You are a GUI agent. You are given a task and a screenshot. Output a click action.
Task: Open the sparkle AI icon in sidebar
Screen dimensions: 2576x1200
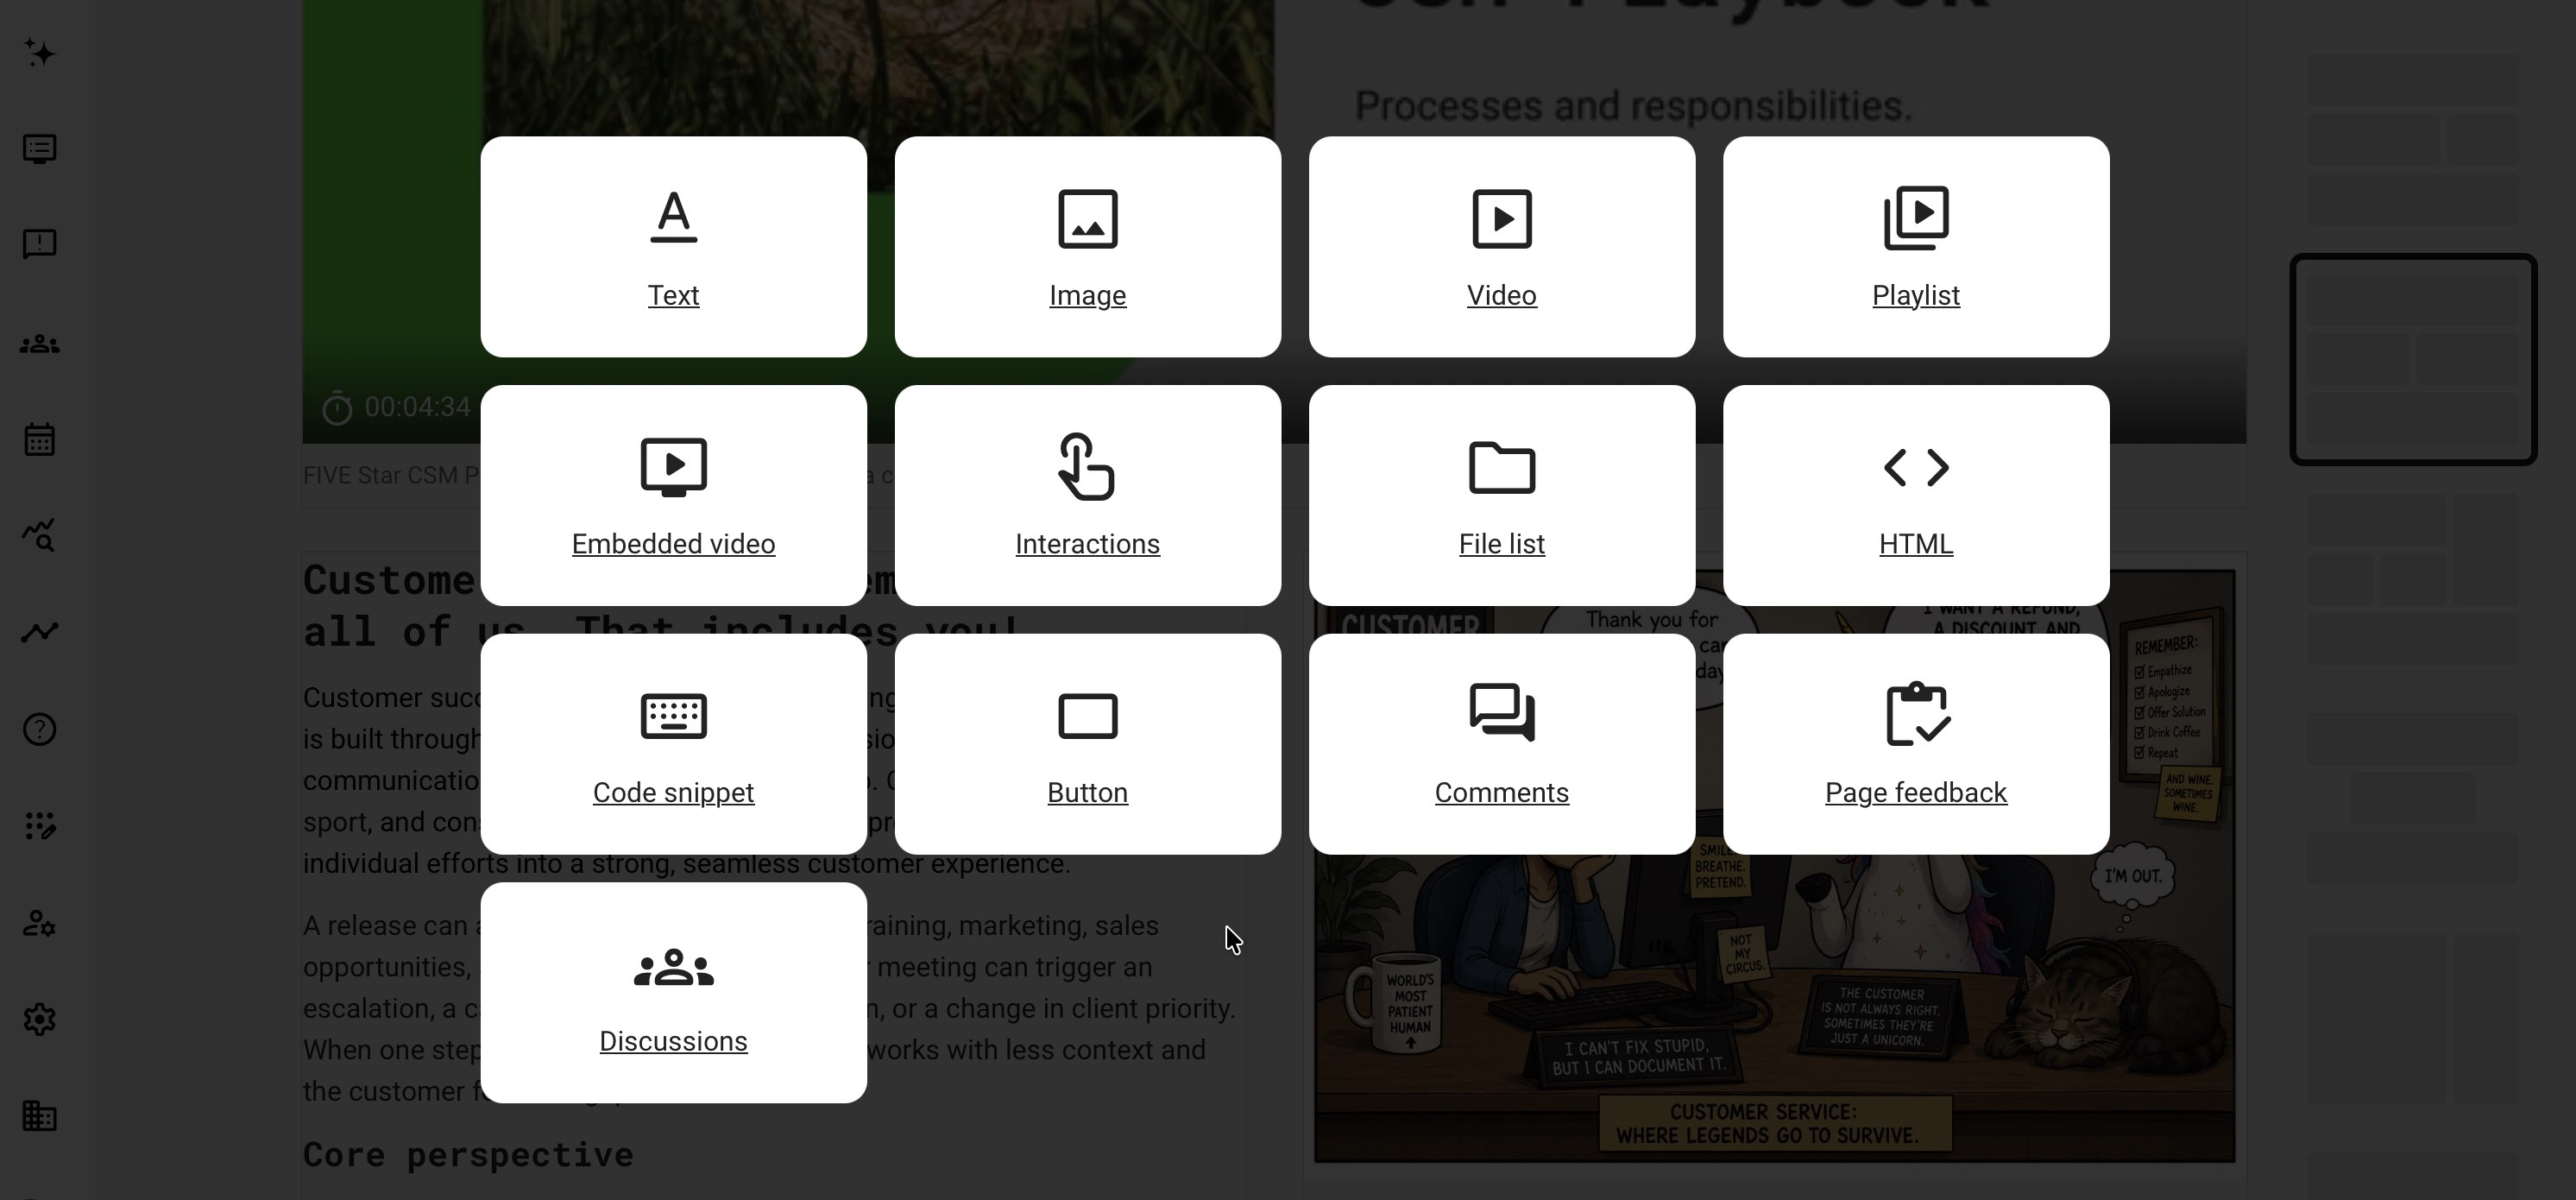point(40,53)
